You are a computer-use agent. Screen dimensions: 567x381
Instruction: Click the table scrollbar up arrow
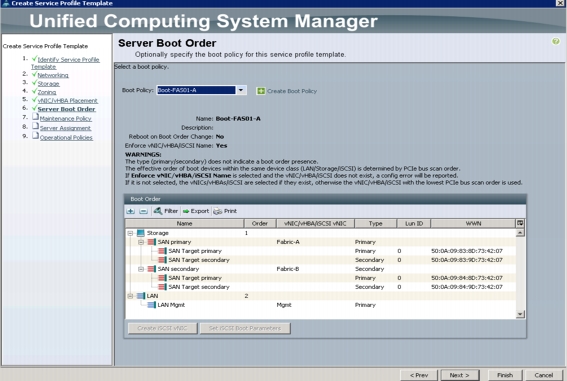(x=520, y=233)
